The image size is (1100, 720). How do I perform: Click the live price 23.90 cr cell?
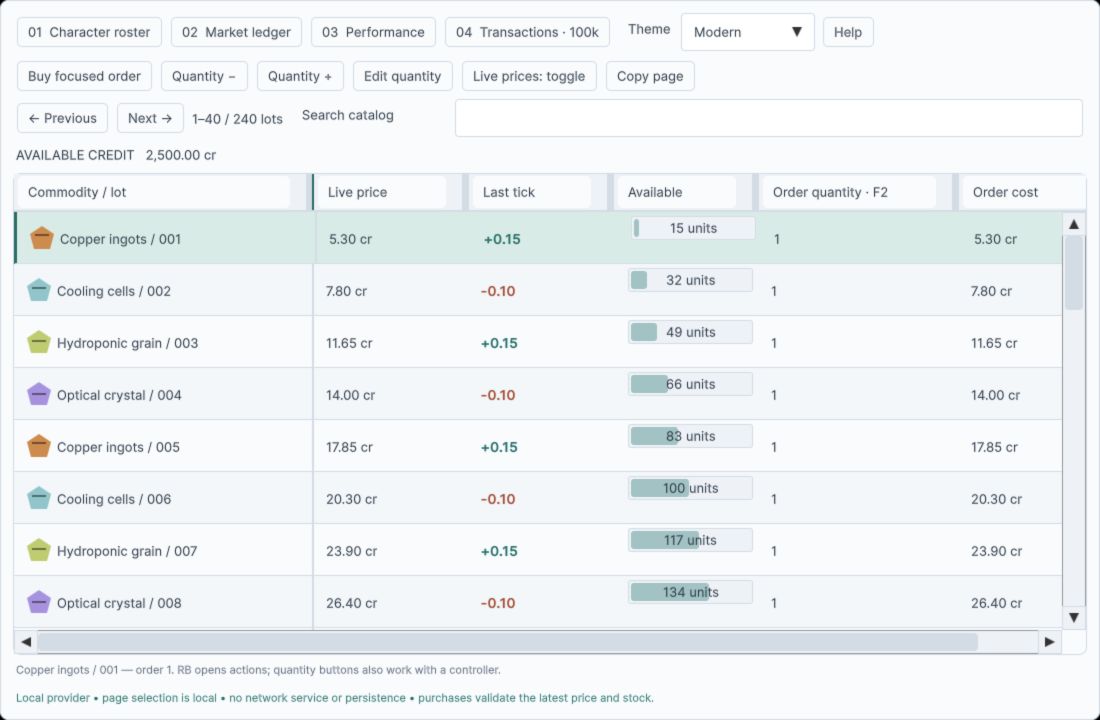[351, 551]
